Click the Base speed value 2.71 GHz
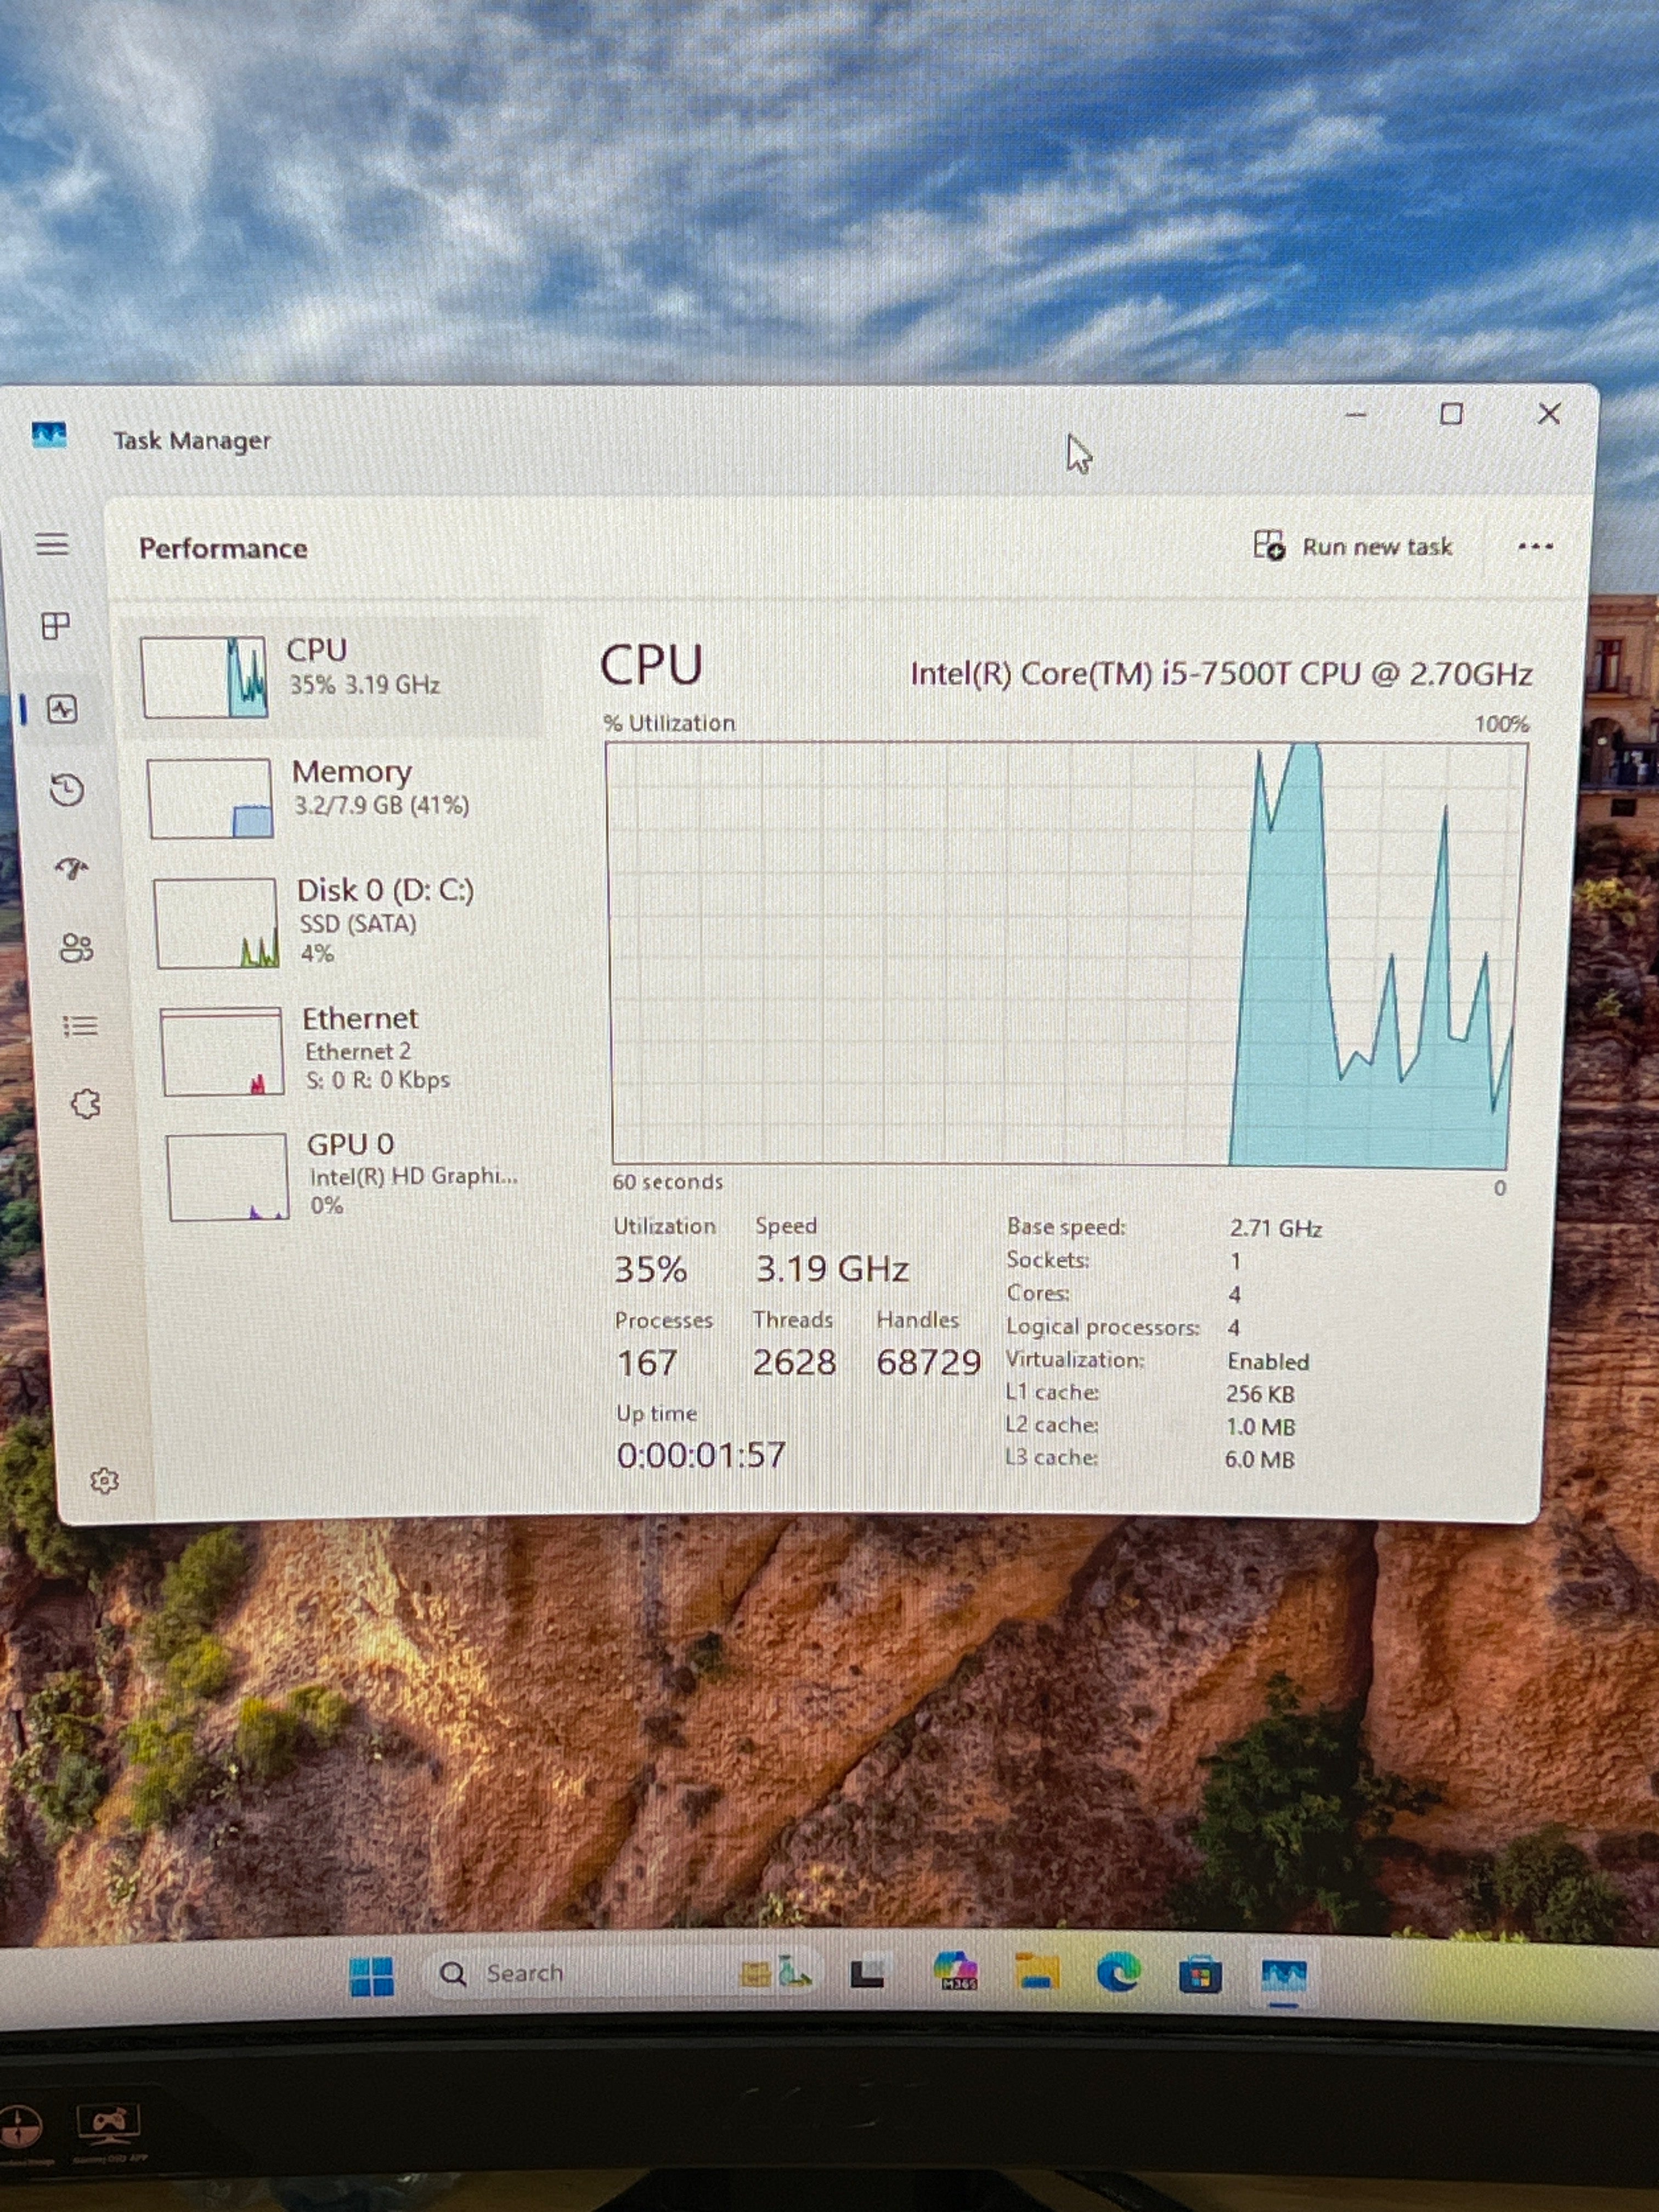 (1276, 1228)
